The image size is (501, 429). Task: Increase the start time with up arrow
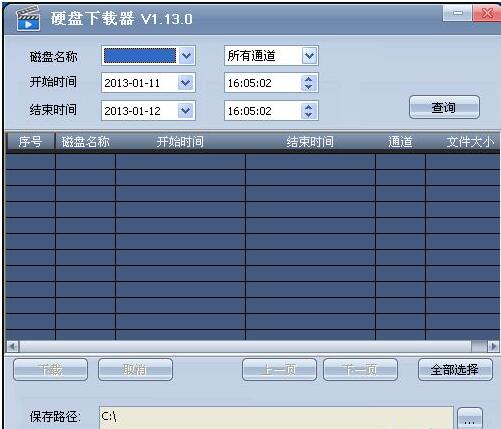tap(309, 79)
